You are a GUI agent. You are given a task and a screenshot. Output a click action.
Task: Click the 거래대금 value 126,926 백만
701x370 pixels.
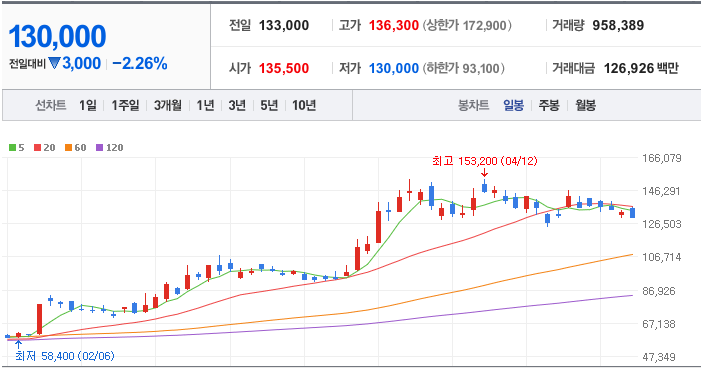point(641,68)
